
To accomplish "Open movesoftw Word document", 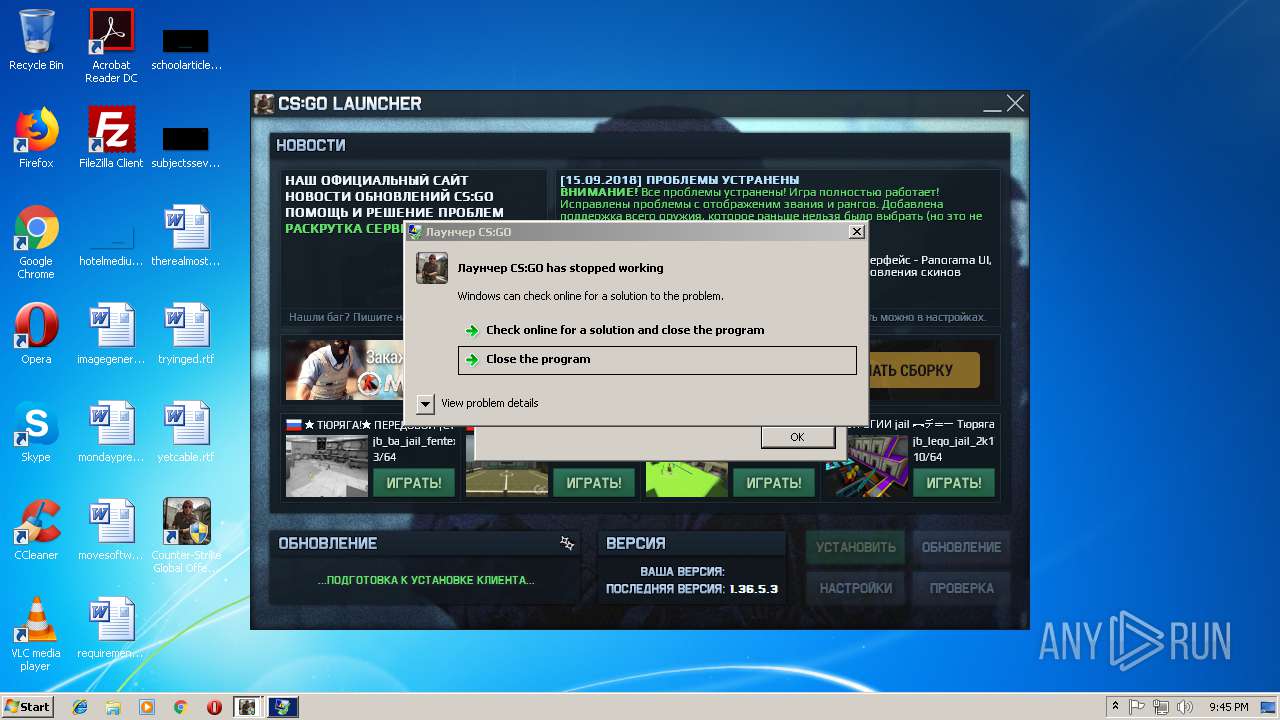I will coord(111,530).
